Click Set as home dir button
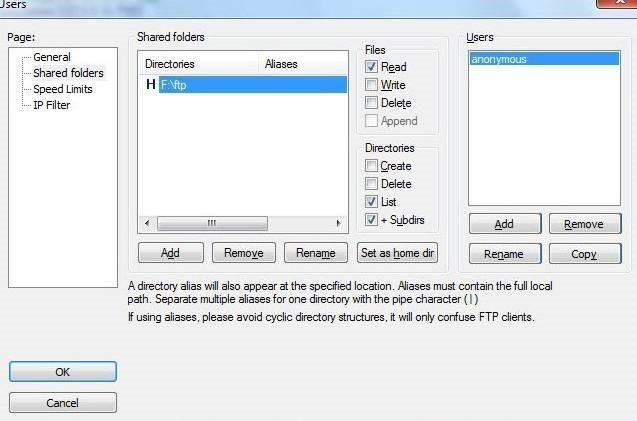This screenshot has width=637, height=421. (397, 253)
